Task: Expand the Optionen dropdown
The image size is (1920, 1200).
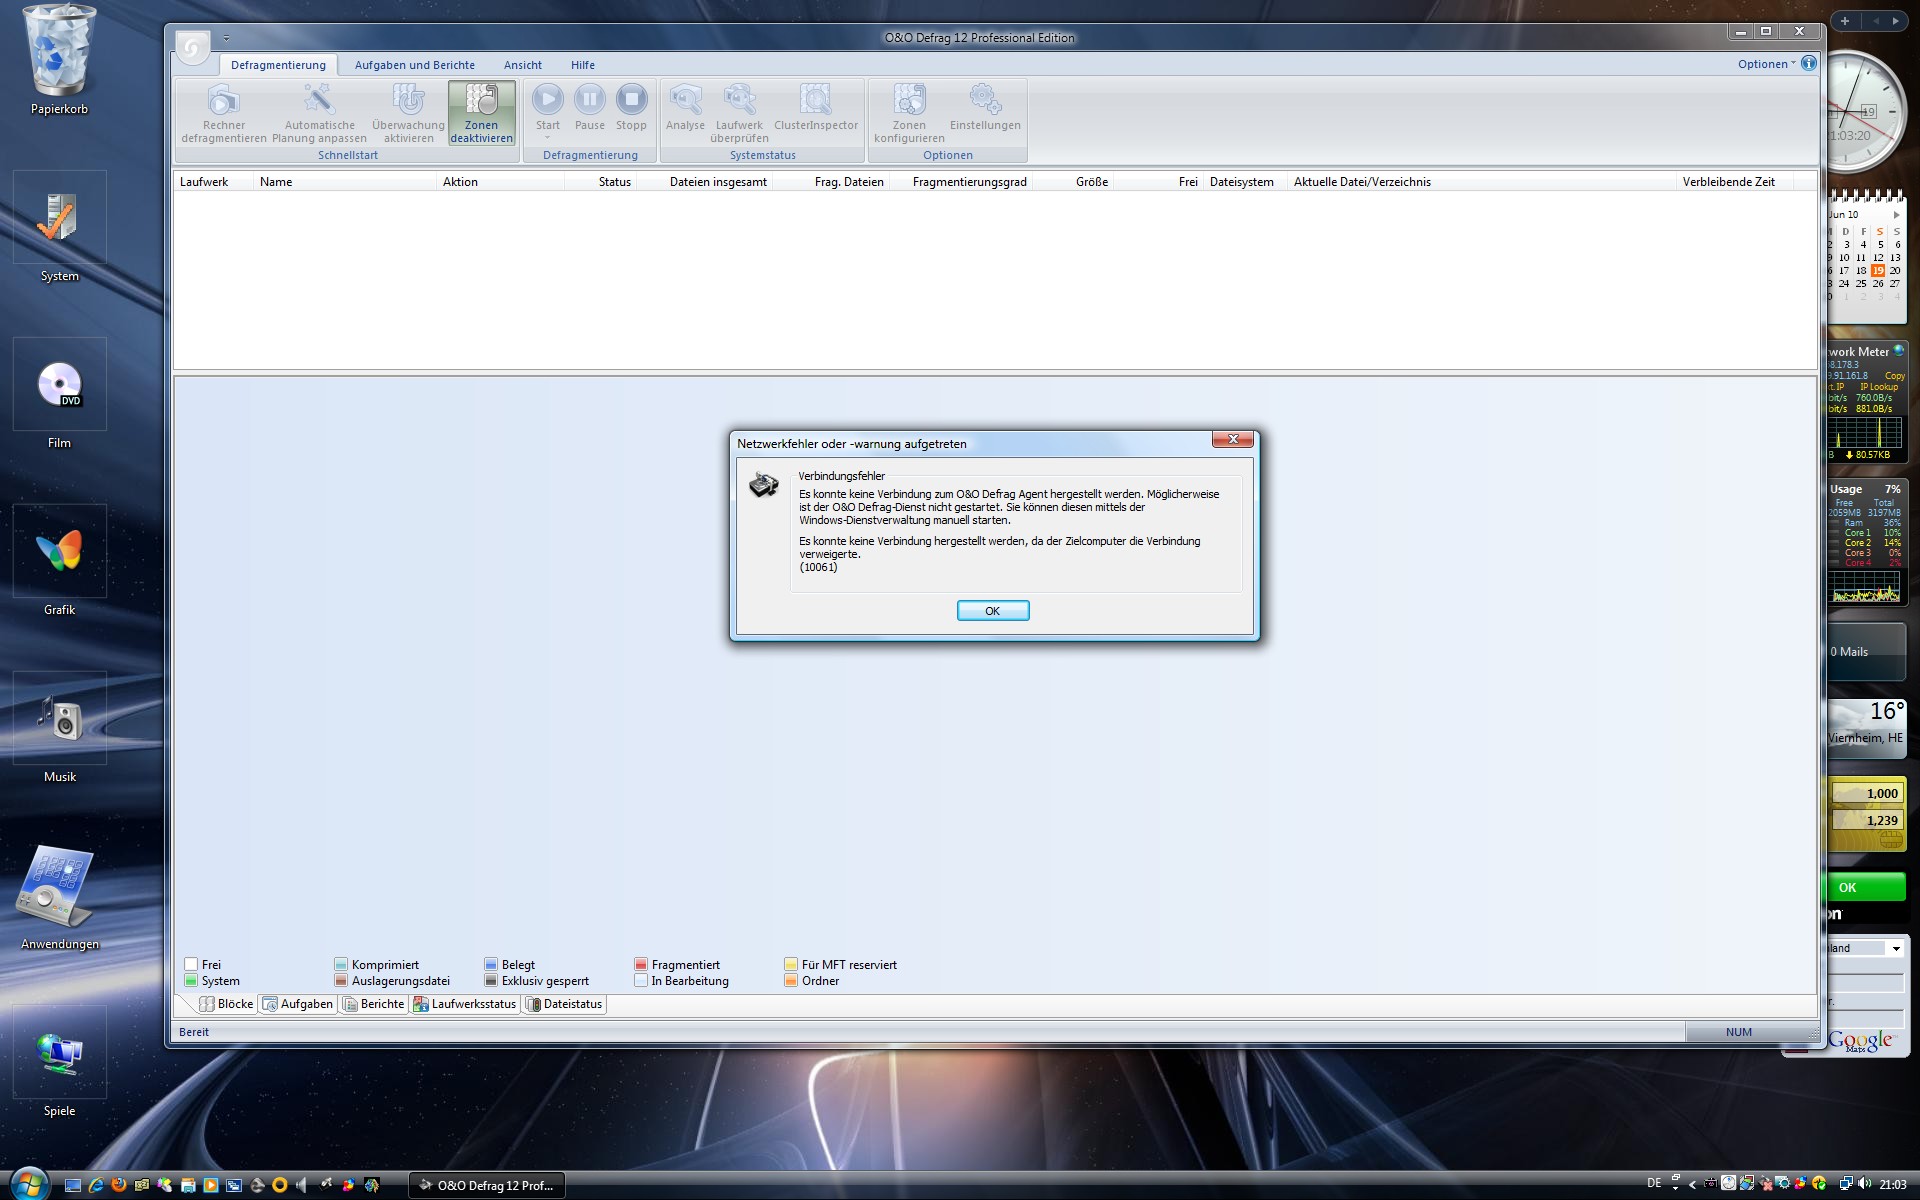Action: point(1766,64)
